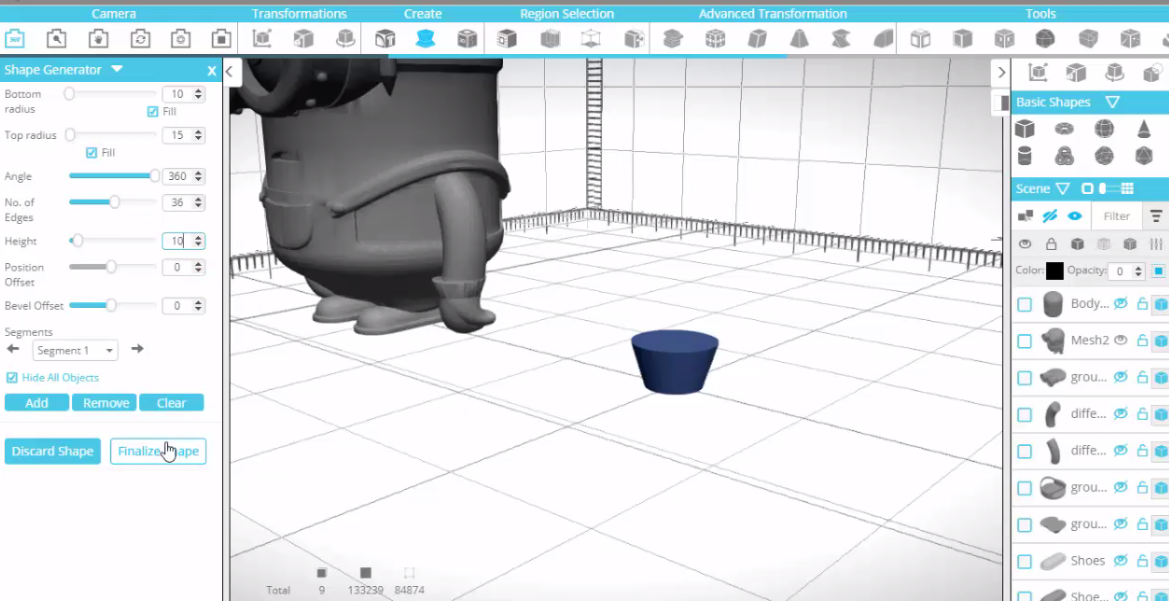
Task: Choose the first icon in the Region Selection group
Action: (x=507, y=38)
